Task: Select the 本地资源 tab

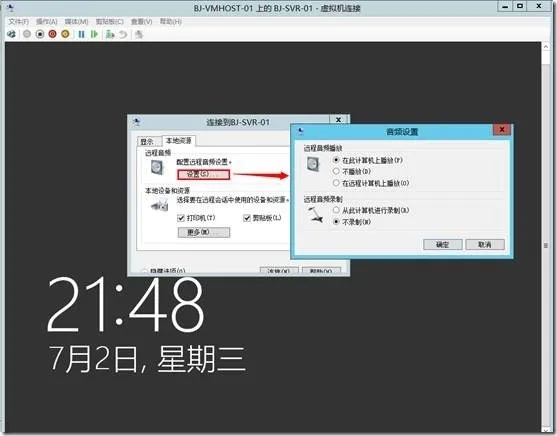Action: pyautogui.click(x=179, y=141)
